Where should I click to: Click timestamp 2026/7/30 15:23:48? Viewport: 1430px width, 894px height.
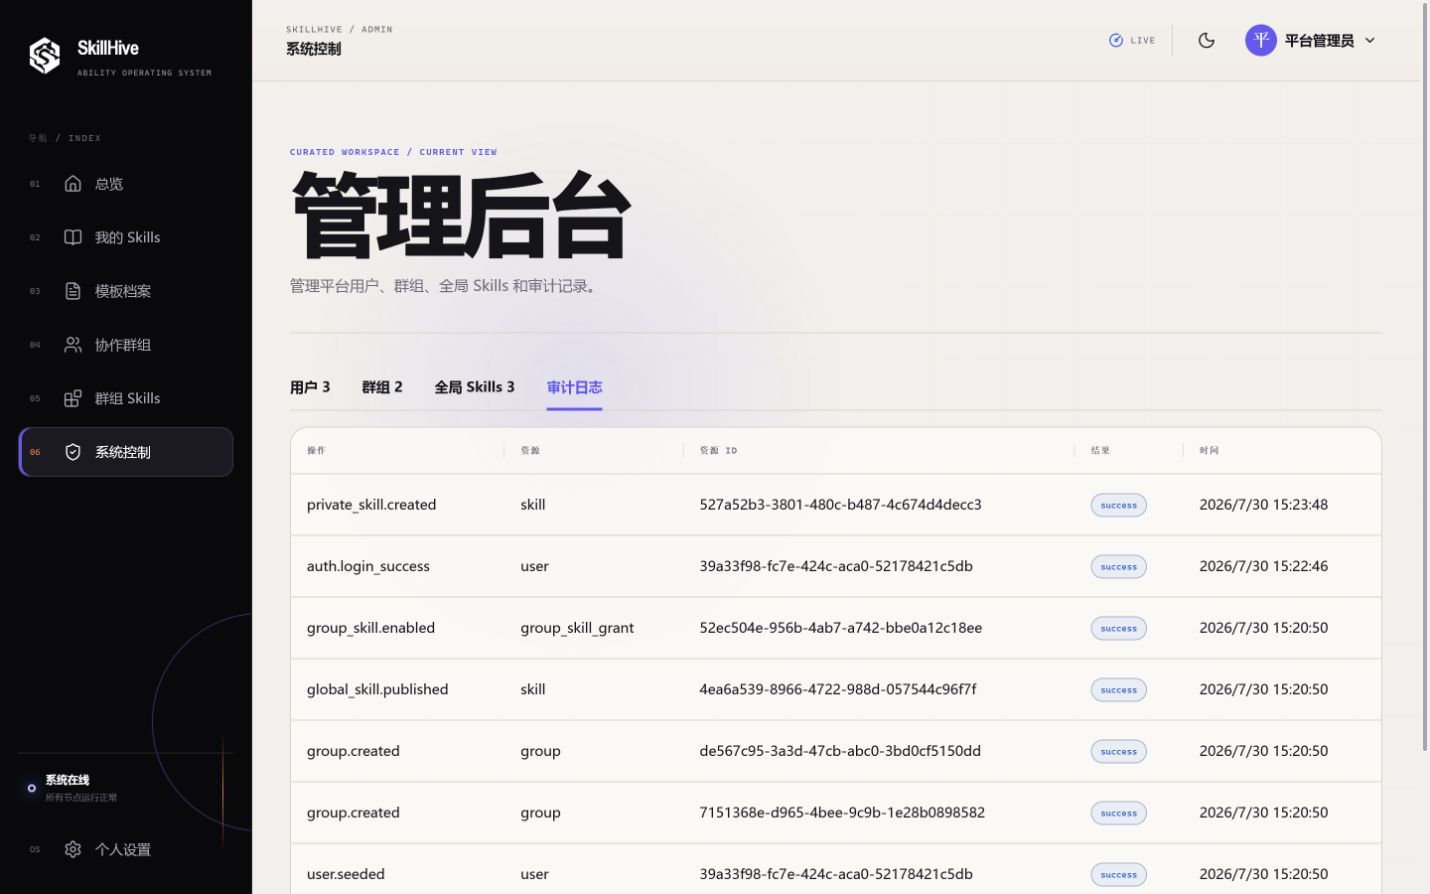coord(1263,504)
